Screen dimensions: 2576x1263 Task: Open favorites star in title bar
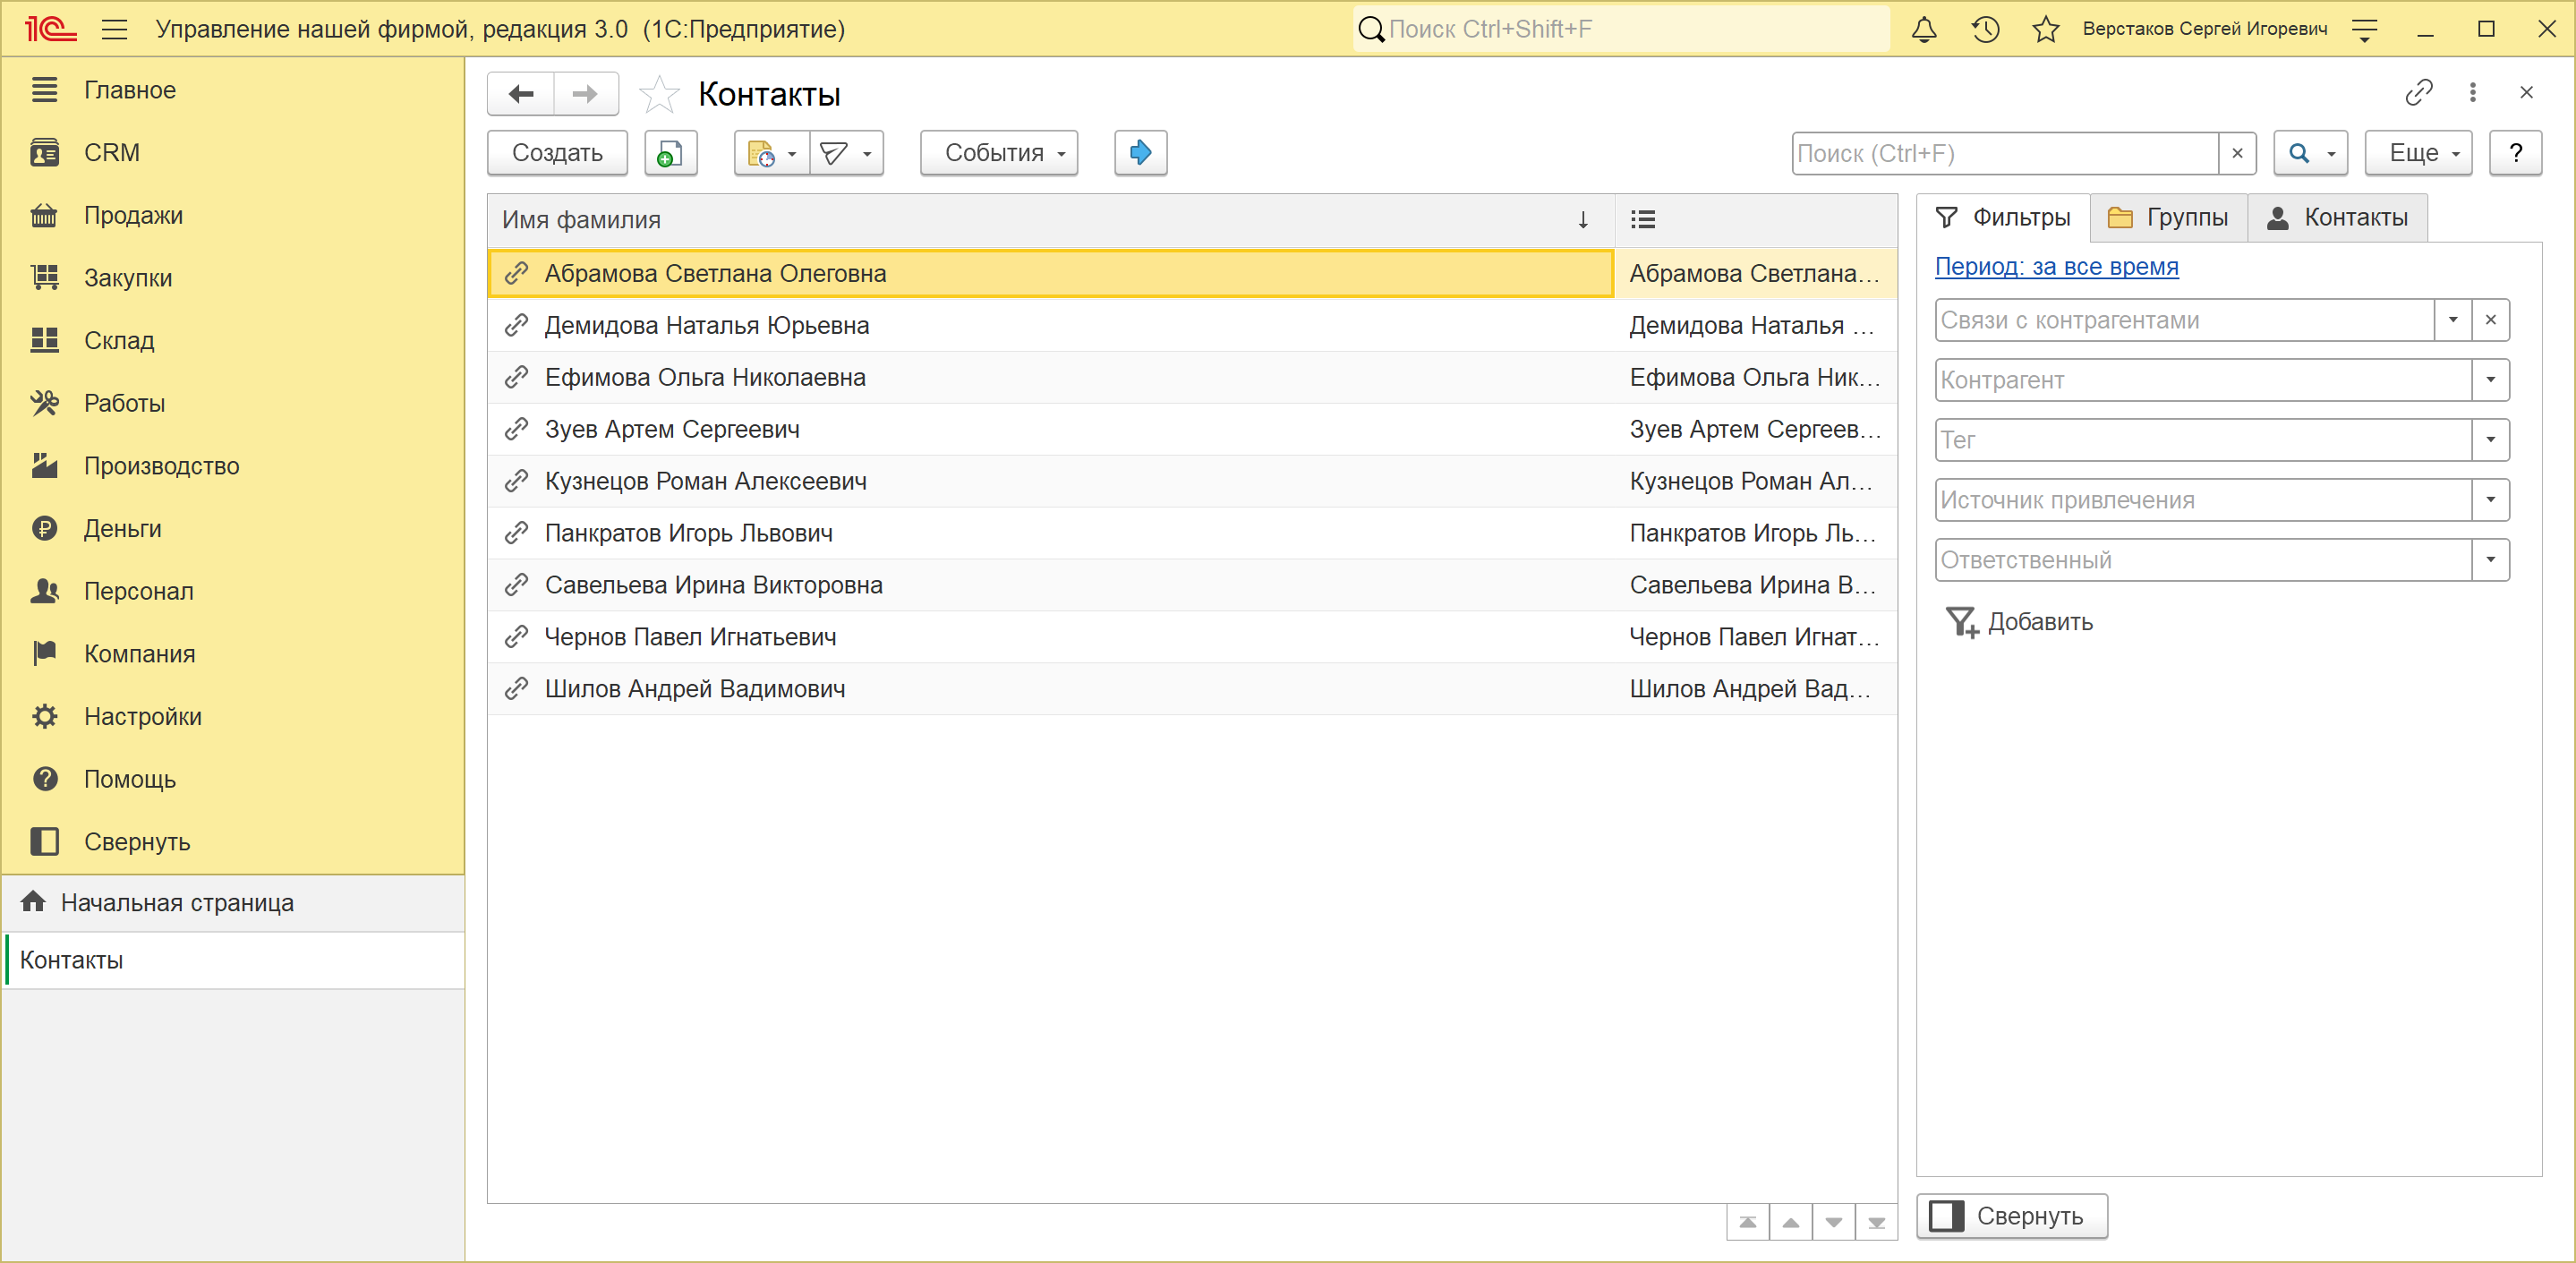(x=2045, y=29)
